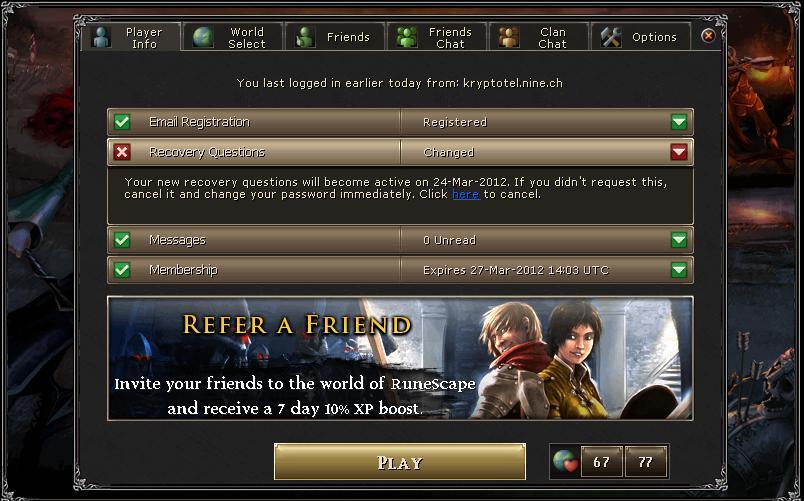The width and height of the screenshot is (804, 501).
Task: Expand the Messages row arrow
Action: coord(679,240)
